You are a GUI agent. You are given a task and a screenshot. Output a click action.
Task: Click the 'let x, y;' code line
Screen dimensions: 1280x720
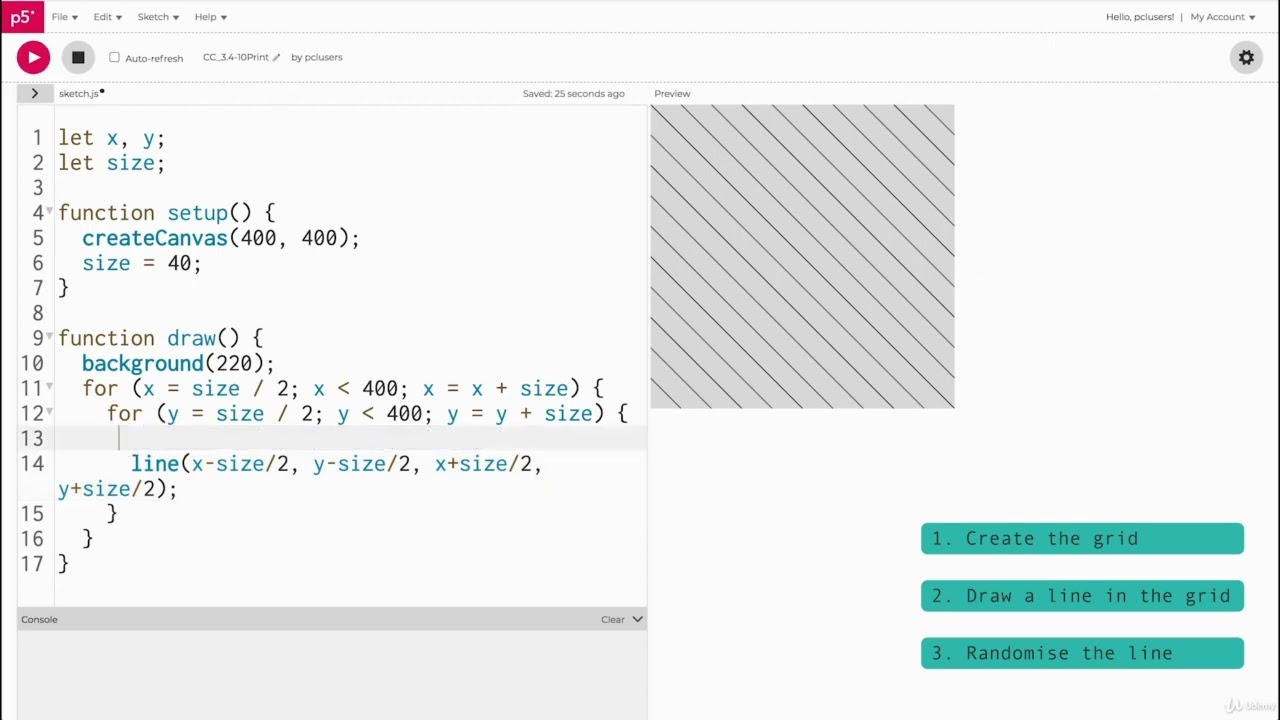coord(112,138)
